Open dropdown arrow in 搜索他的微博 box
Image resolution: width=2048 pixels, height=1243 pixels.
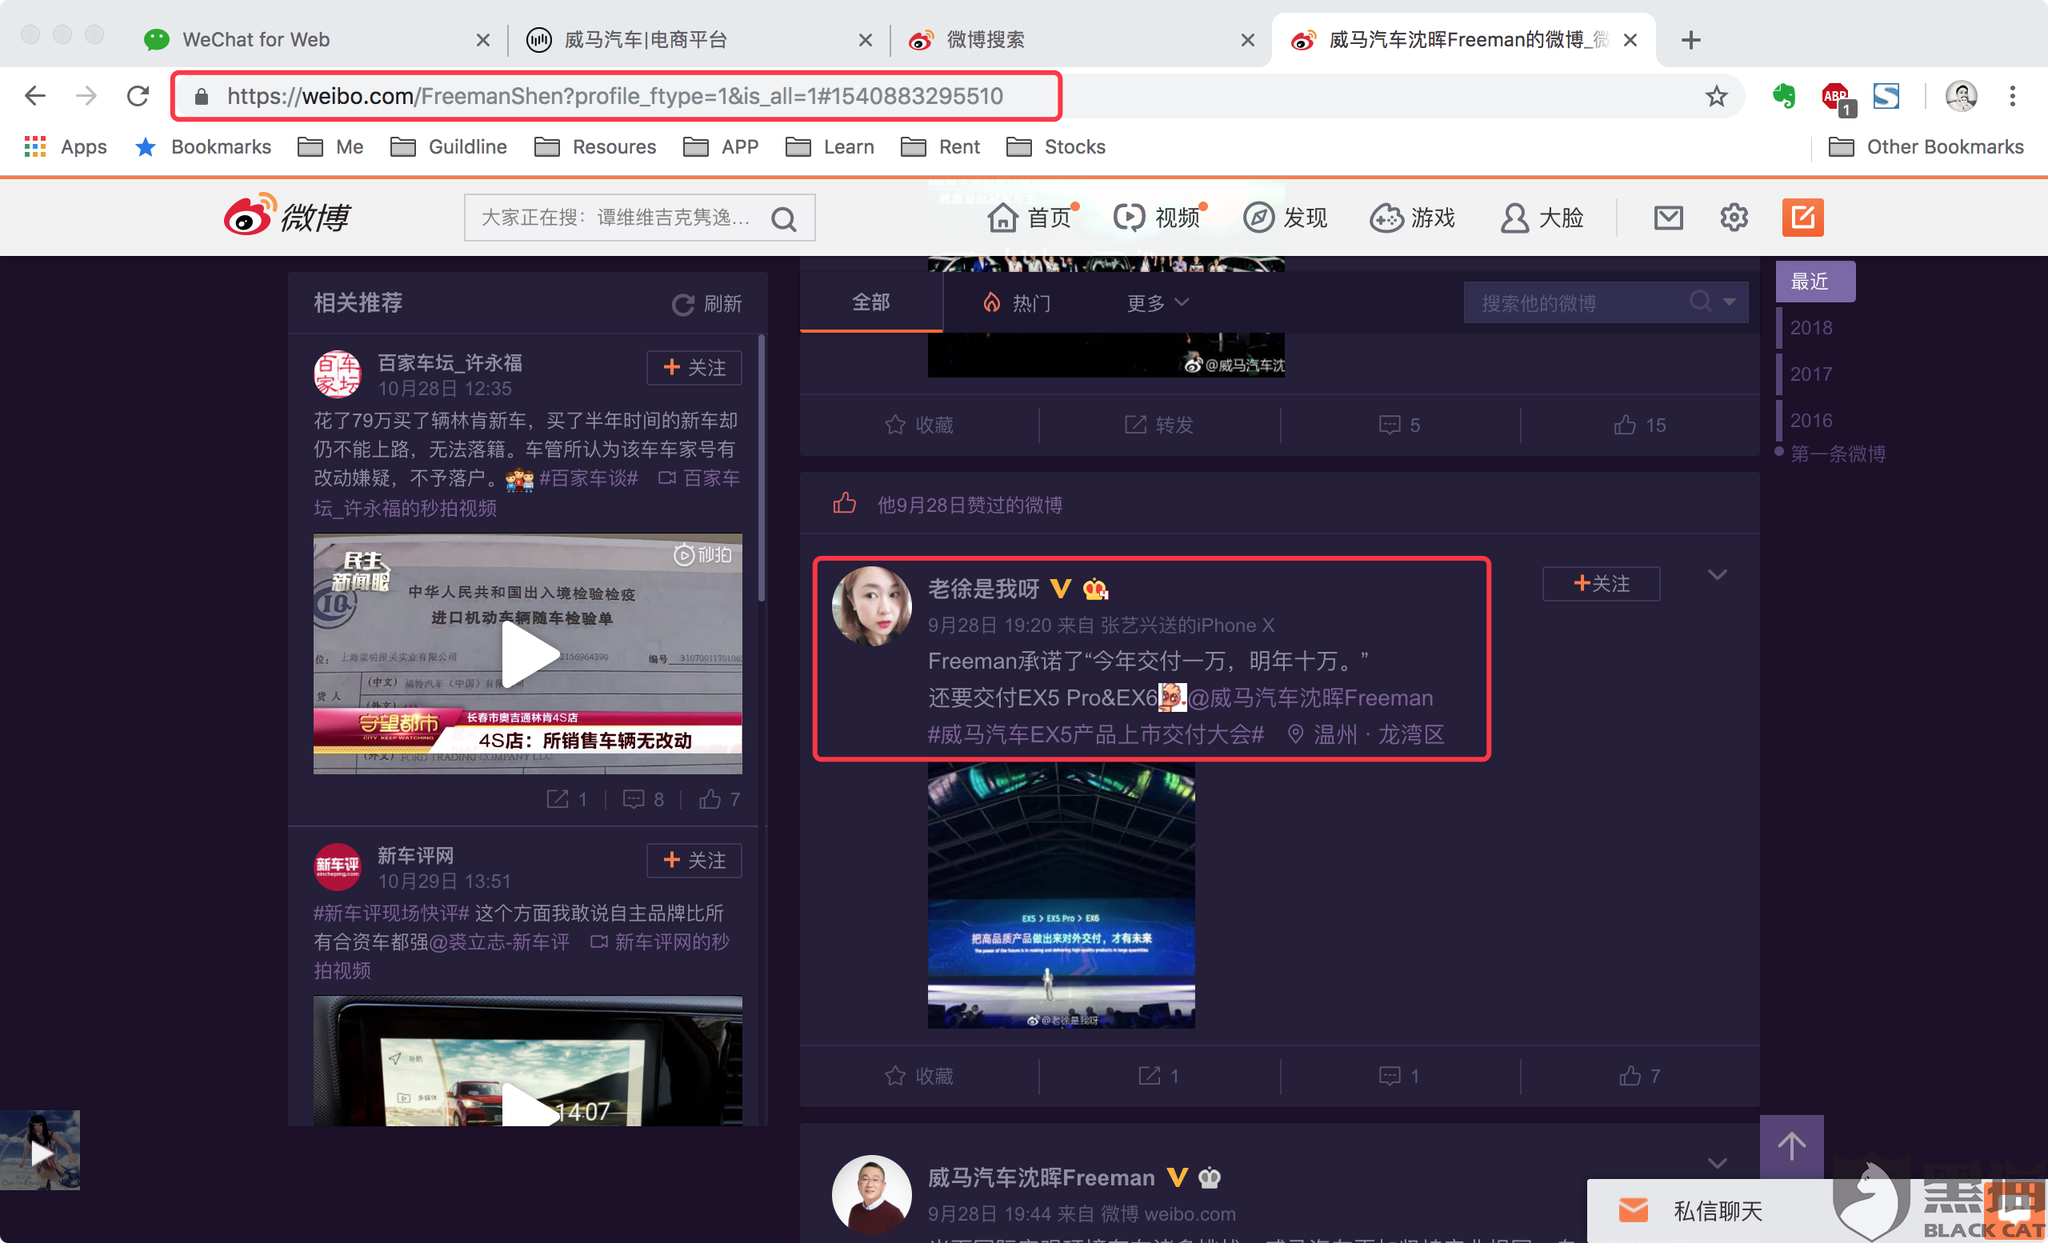1729,302
